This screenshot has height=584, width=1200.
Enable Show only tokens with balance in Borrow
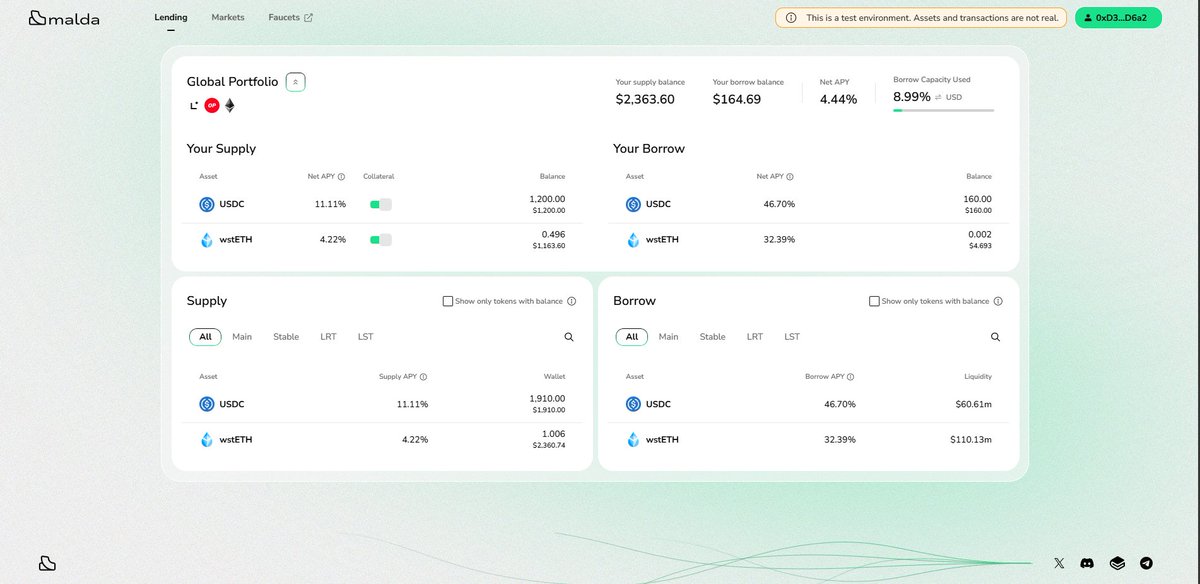(874, 300)
